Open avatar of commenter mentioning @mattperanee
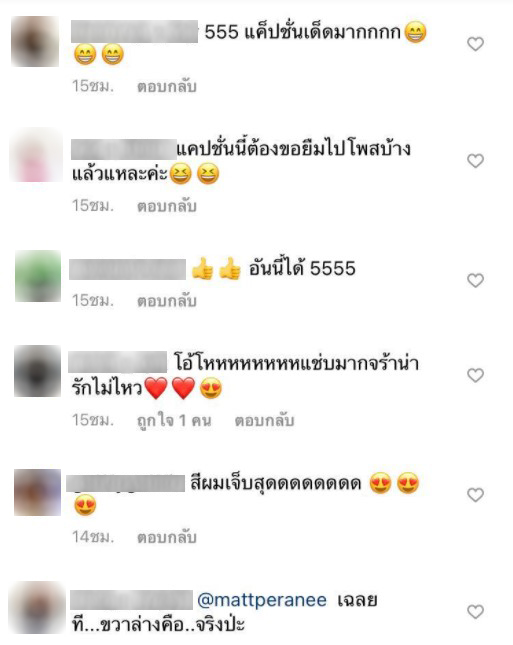Screen dimensions: 513x645 pos(37,608)
